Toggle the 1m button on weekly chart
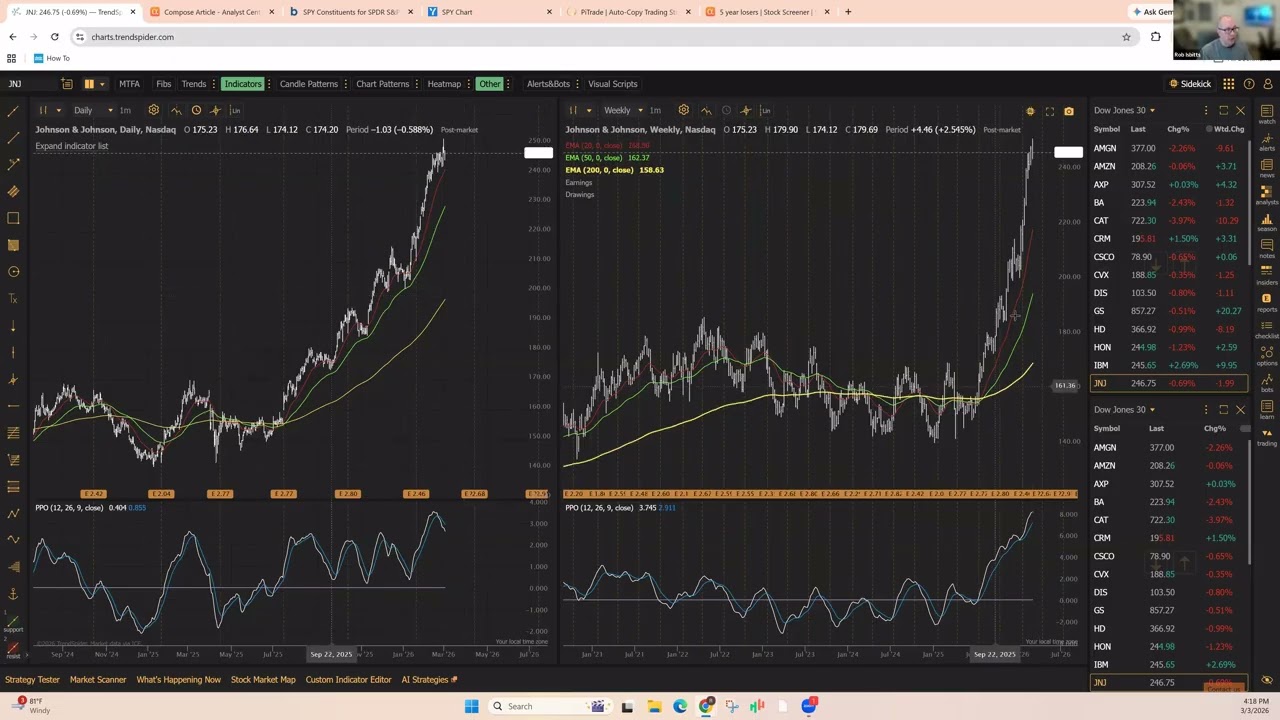The width and height of the screenshot is (1280, 720). [655, 110]
